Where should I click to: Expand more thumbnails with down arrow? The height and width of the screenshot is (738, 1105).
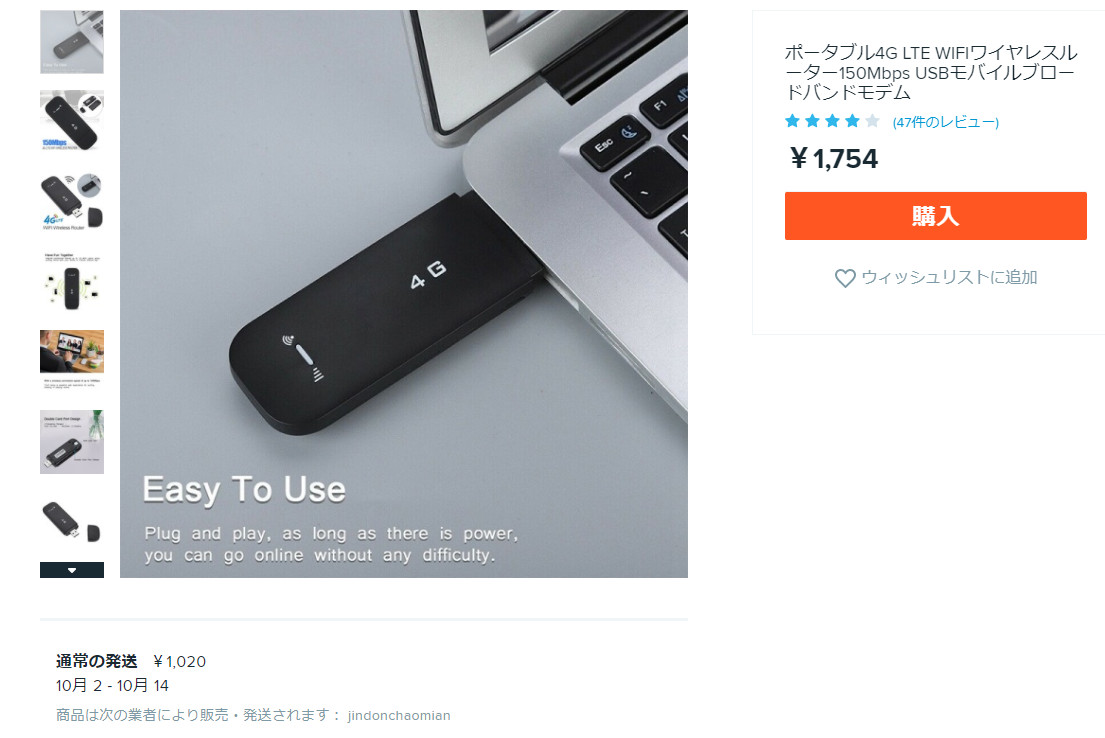pos(72,570)
